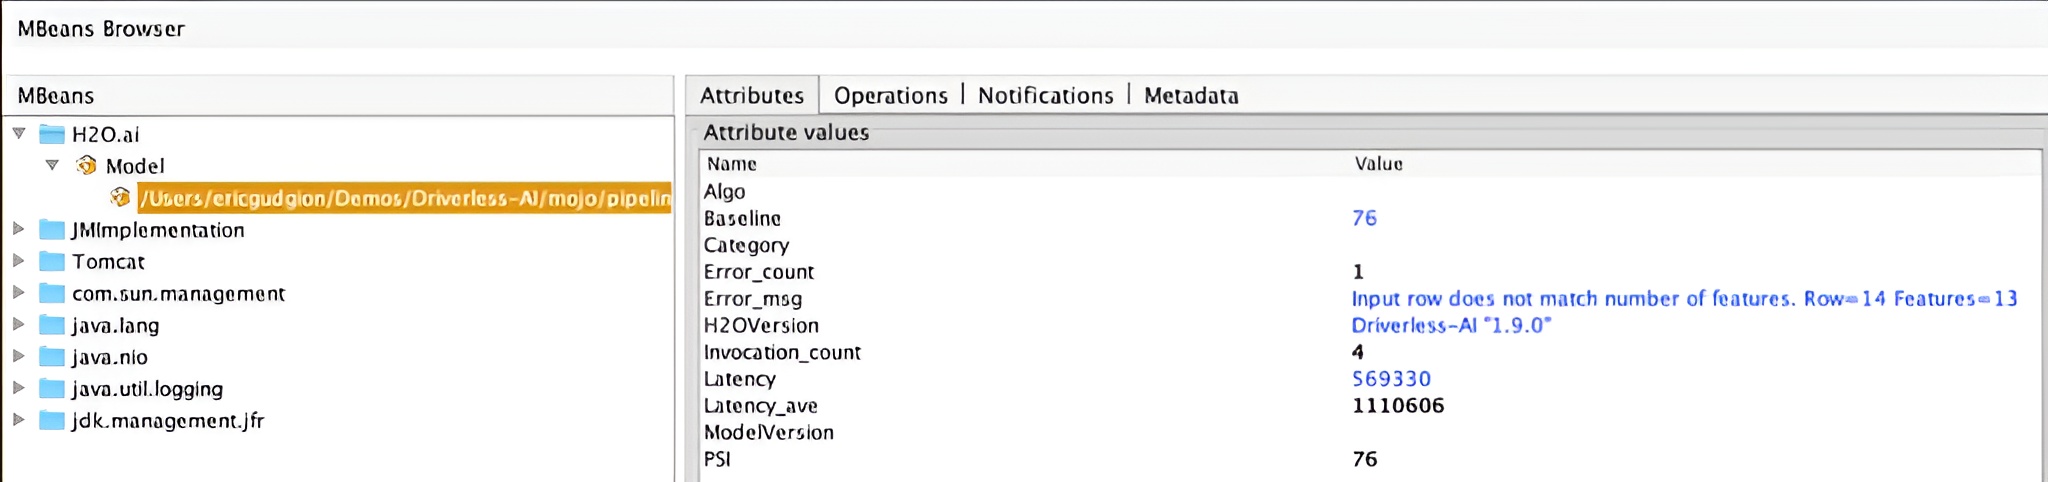This screenshot has height=482, width=2048.
Task: Click the Model MBean icon
Action: pos(87,165)
